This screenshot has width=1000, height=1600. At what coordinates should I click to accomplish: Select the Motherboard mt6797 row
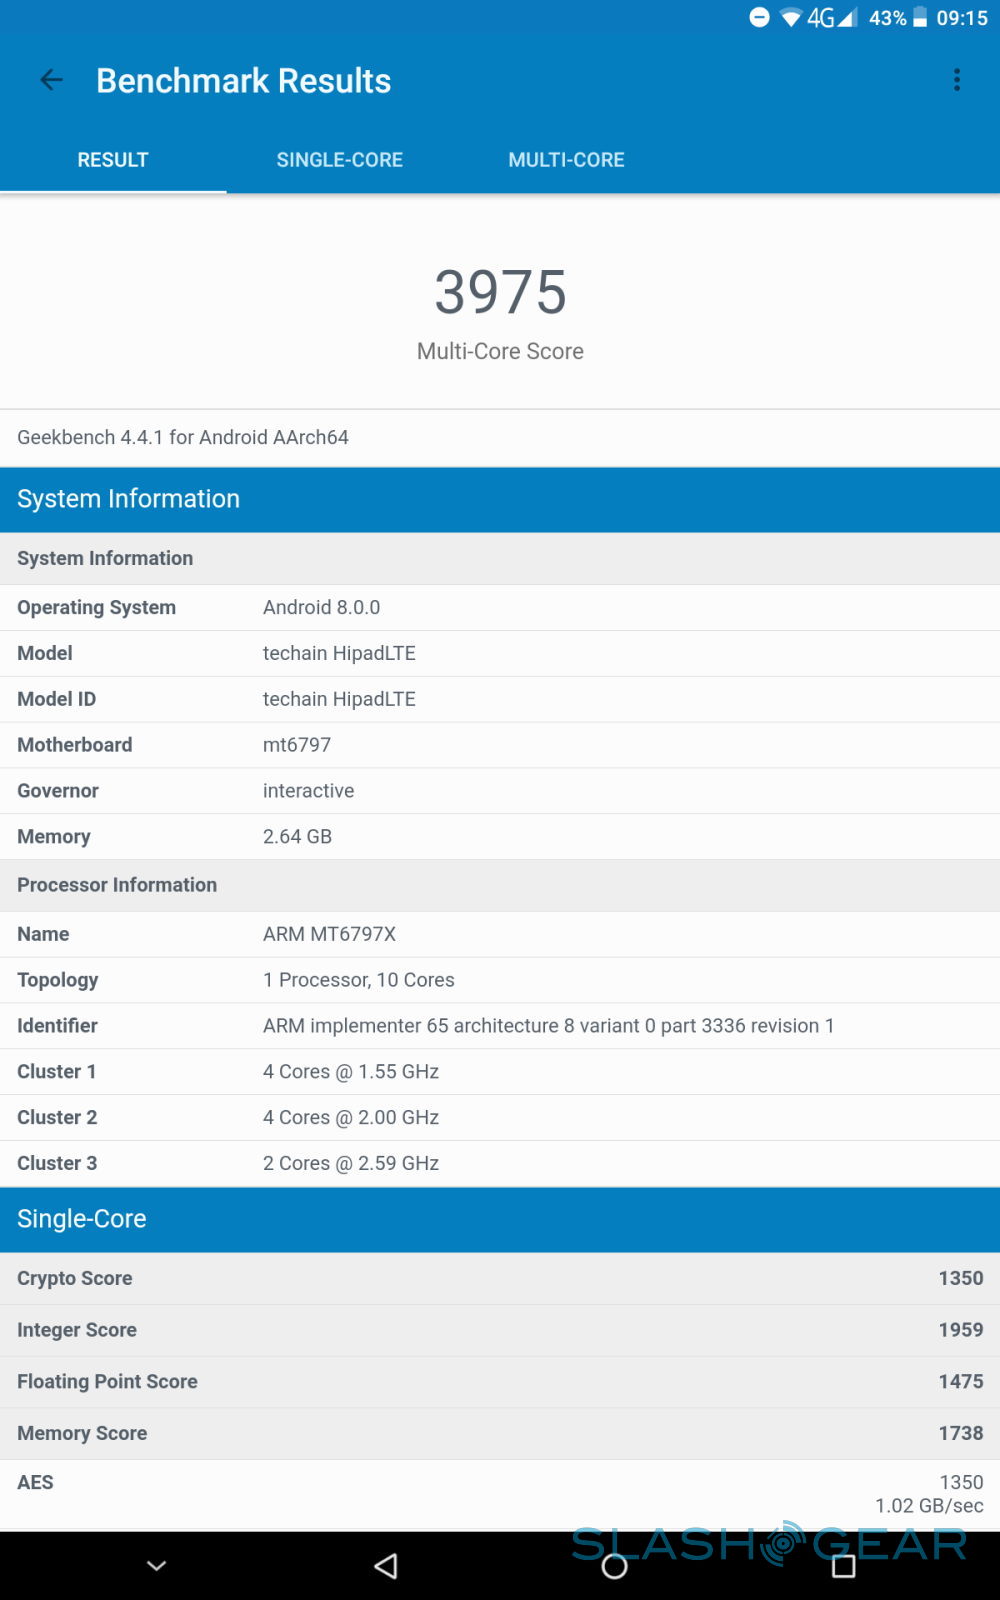click(500, 745)
